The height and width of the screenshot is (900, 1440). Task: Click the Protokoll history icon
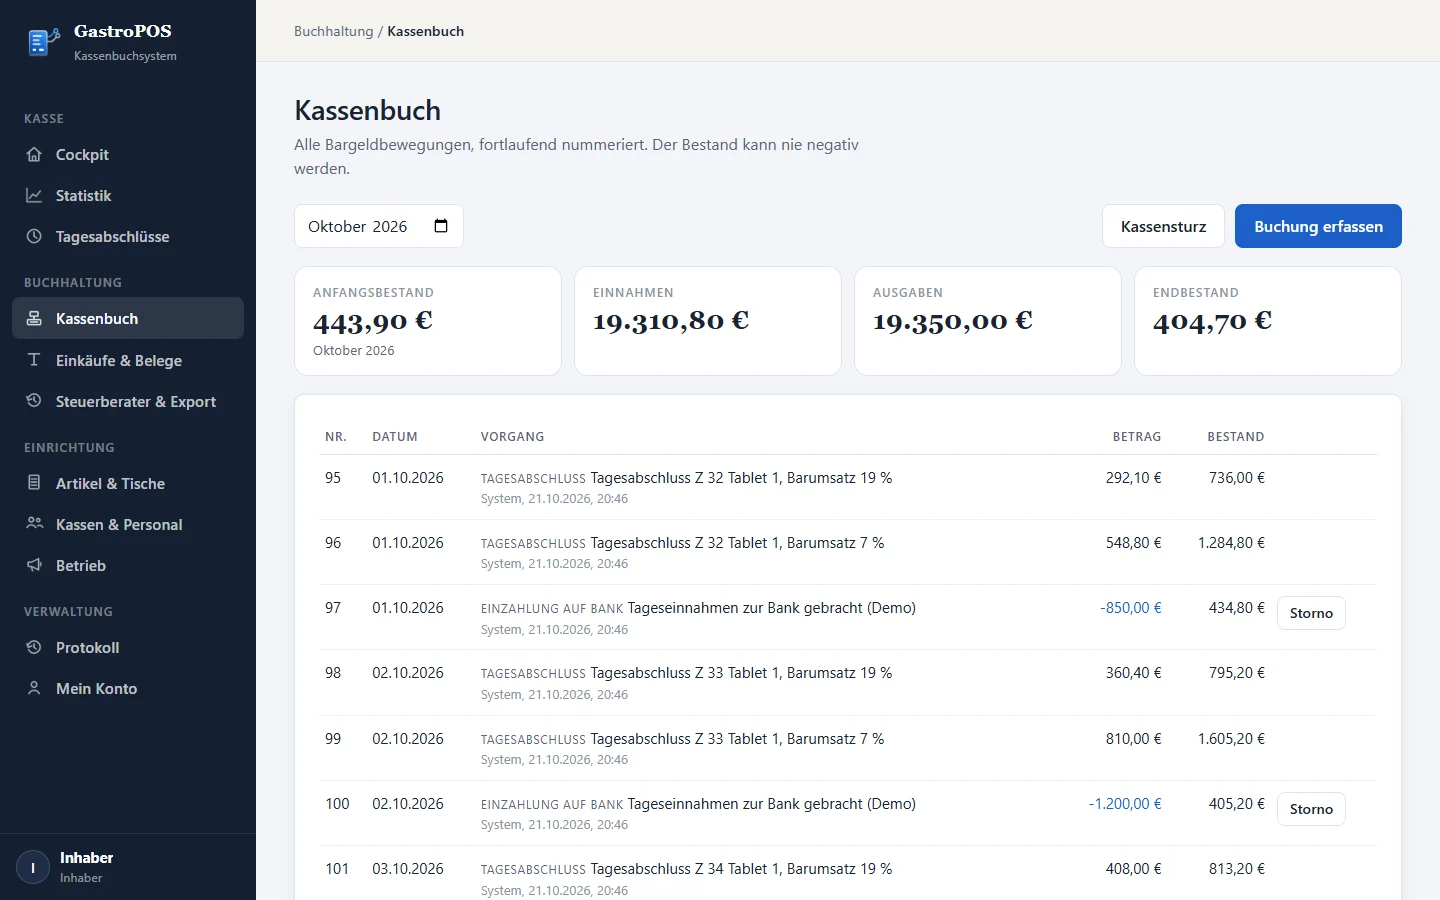34,647
